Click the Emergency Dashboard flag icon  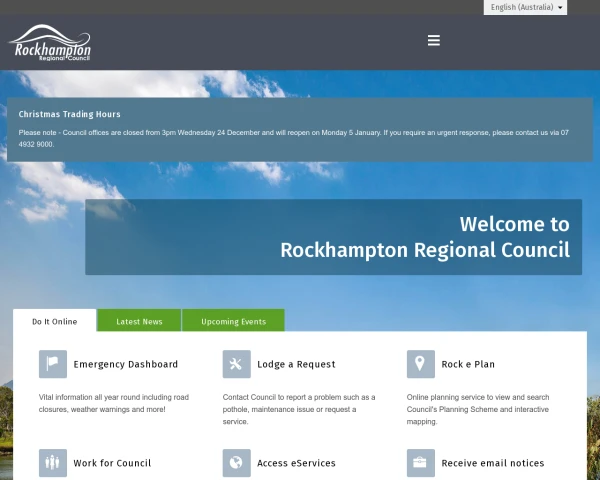pos(53,364)
